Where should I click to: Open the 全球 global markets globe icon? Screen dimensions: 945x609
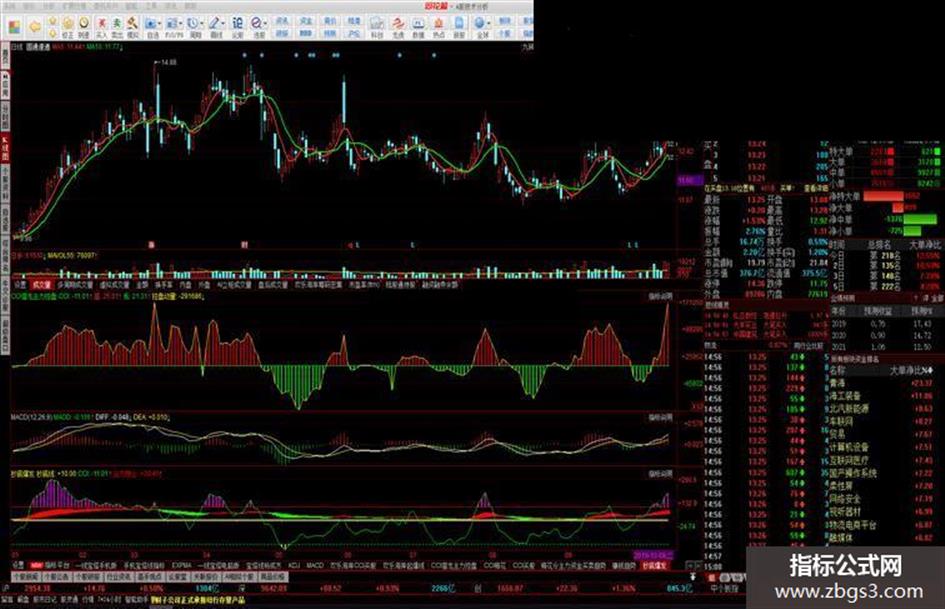482,28
